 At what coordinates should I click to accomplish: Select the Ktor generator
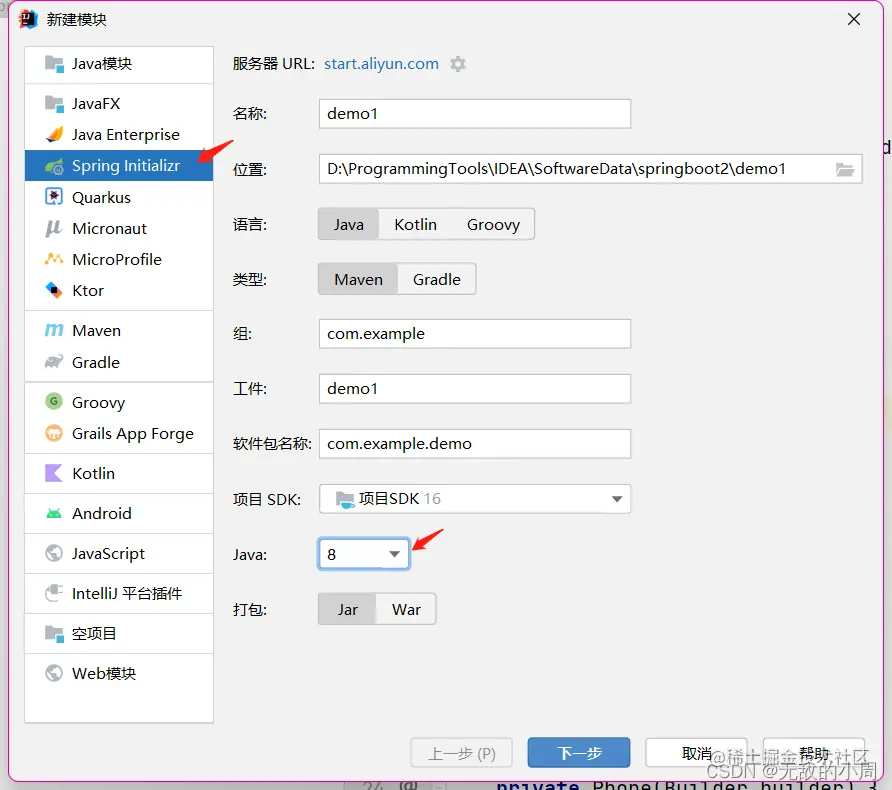click(x=119, y=291)
